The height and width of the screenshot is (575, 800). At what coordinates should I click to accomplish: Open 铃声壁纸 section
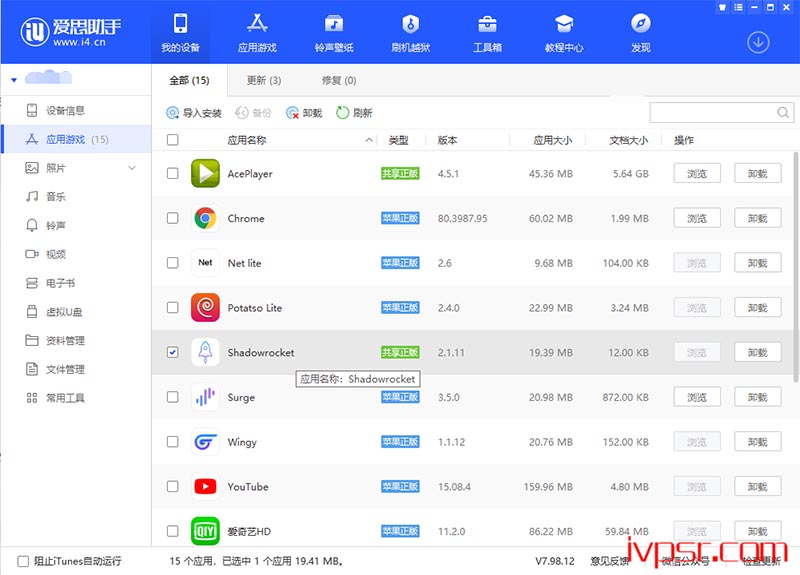point(334,33)
